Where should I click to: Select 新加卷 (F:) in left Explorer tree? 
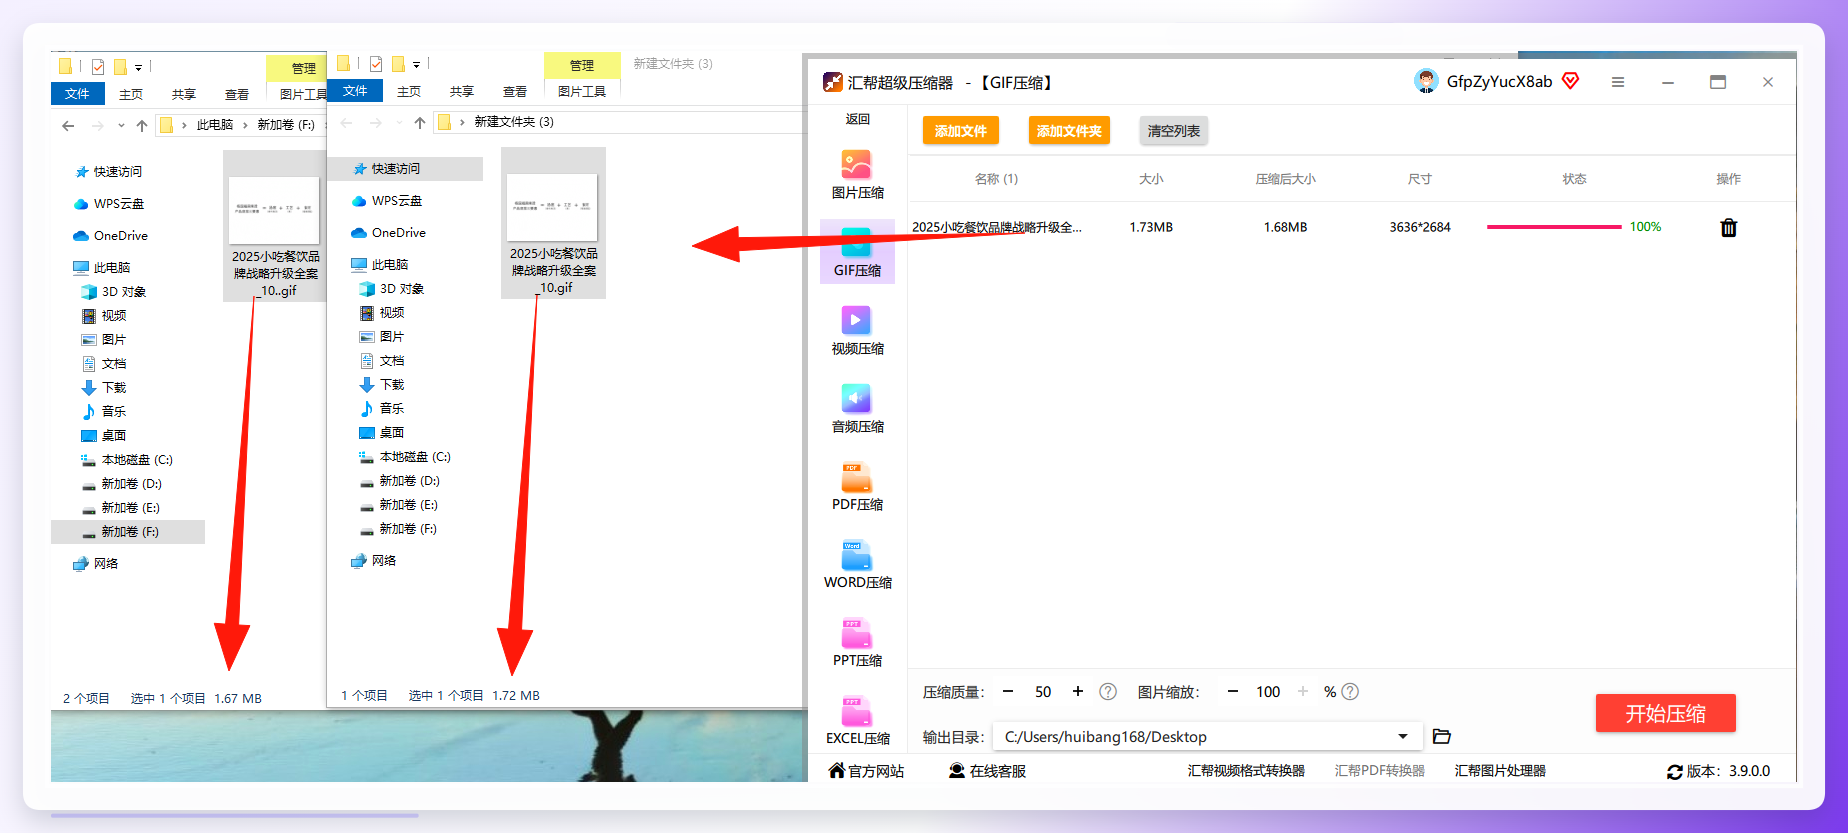(128, 532)
